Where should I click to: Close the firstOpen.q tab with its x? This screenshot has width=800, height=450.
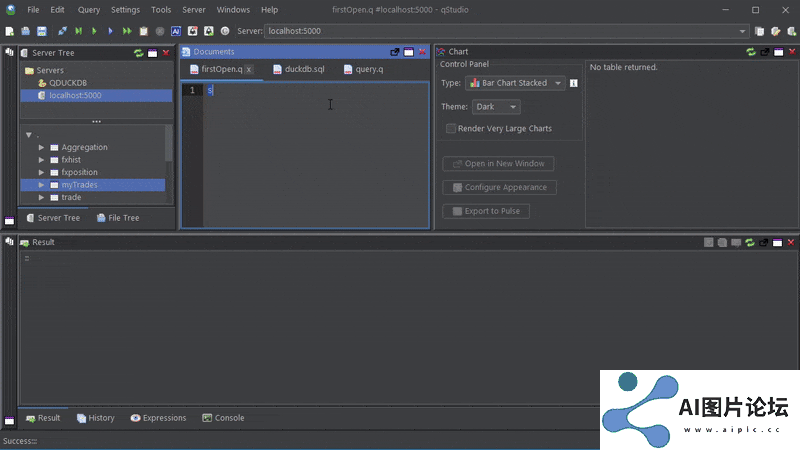tap(248, 69)
